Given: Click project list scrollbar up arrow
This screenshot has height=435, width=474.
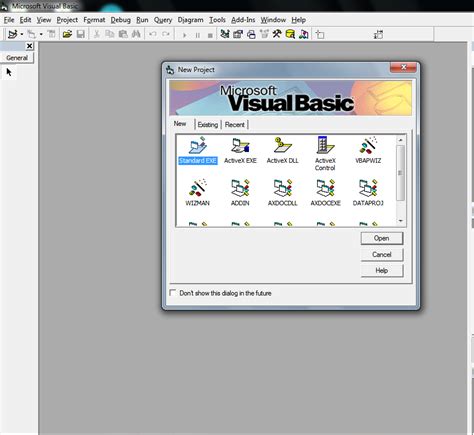Looking at the screenshot, I should (x=401, y=140).
